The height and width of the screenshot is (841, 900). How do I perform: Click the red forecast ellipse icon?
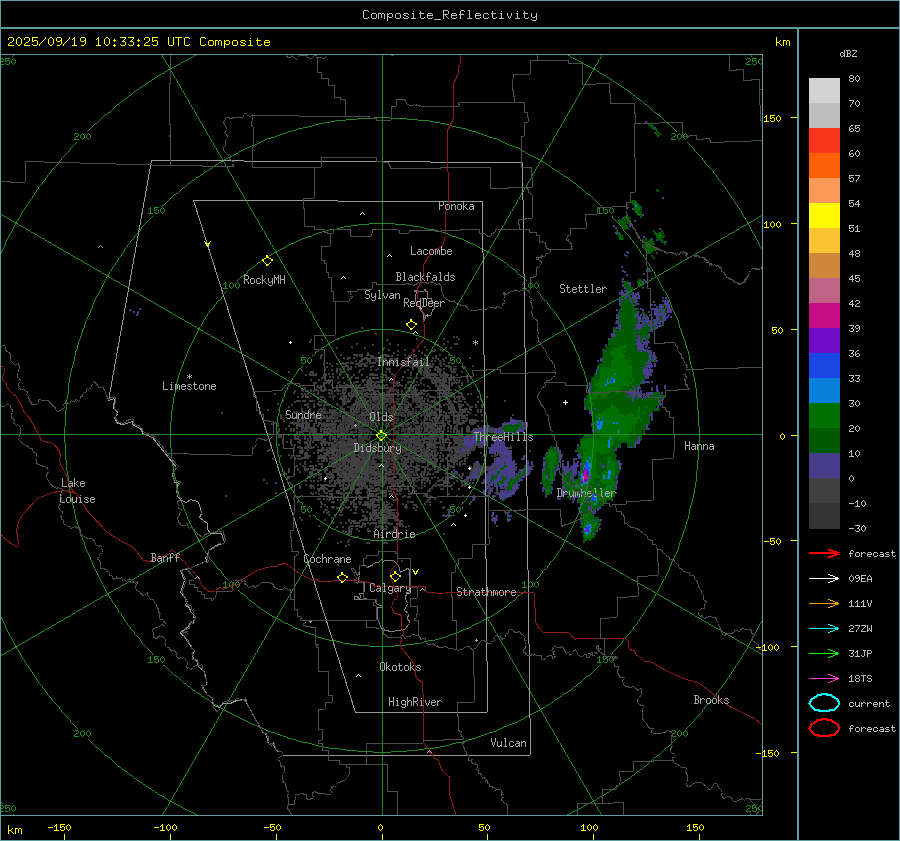(x=824, y=728)
